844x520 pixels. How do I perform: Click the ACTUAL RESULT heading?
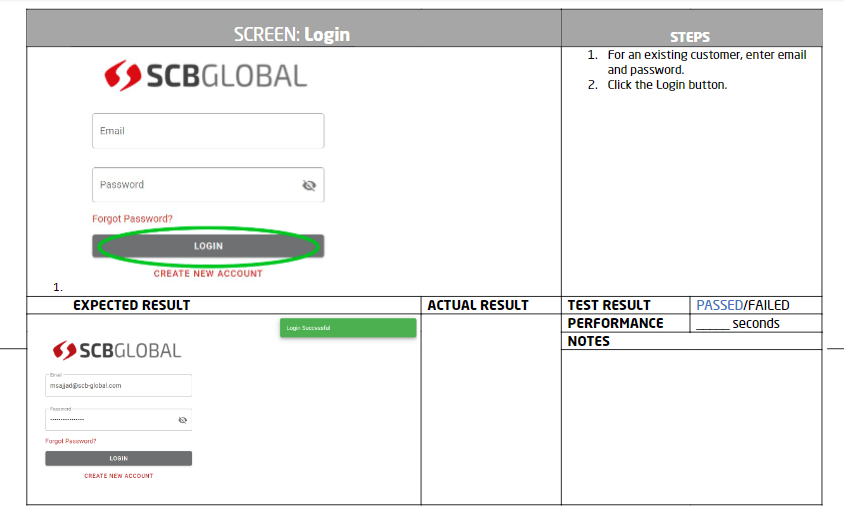coord(478,305)
